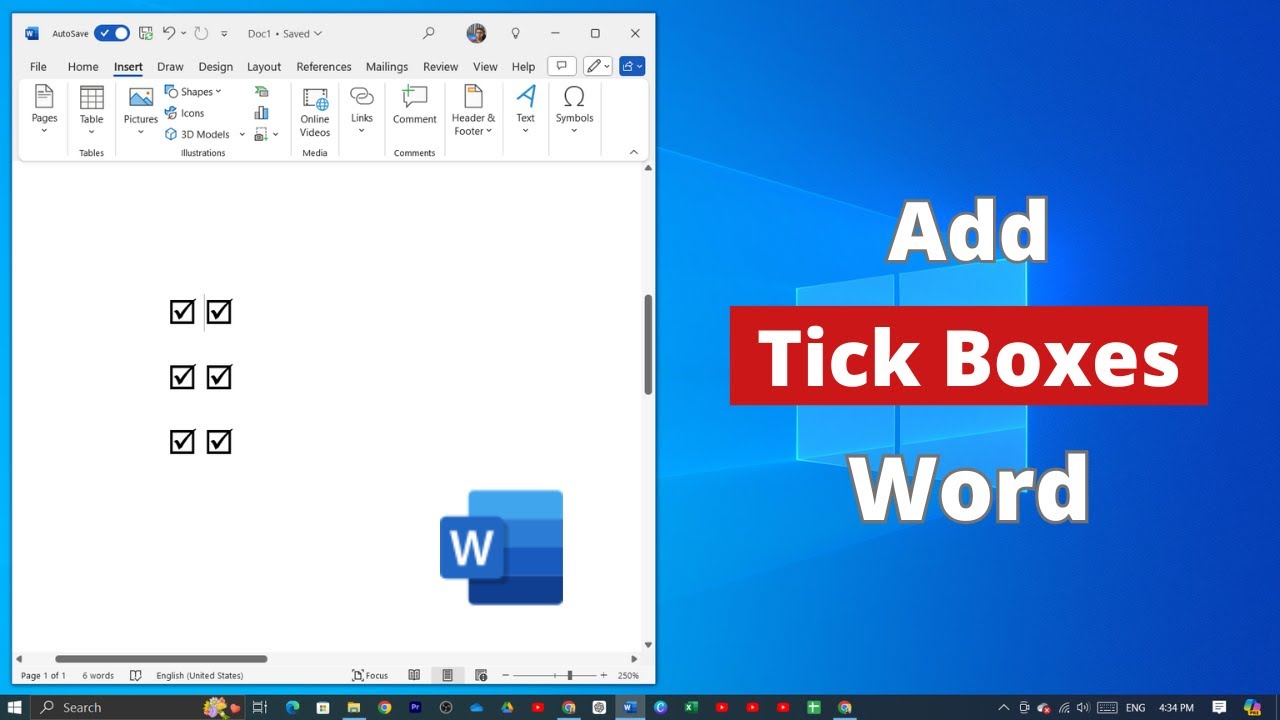Click the user profile picture

point(476,33)
